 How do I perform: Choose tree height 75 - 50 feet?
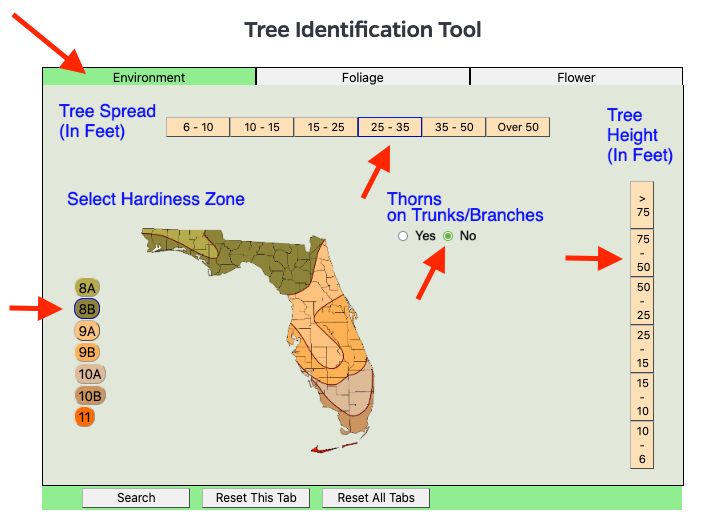click(641, 253)
